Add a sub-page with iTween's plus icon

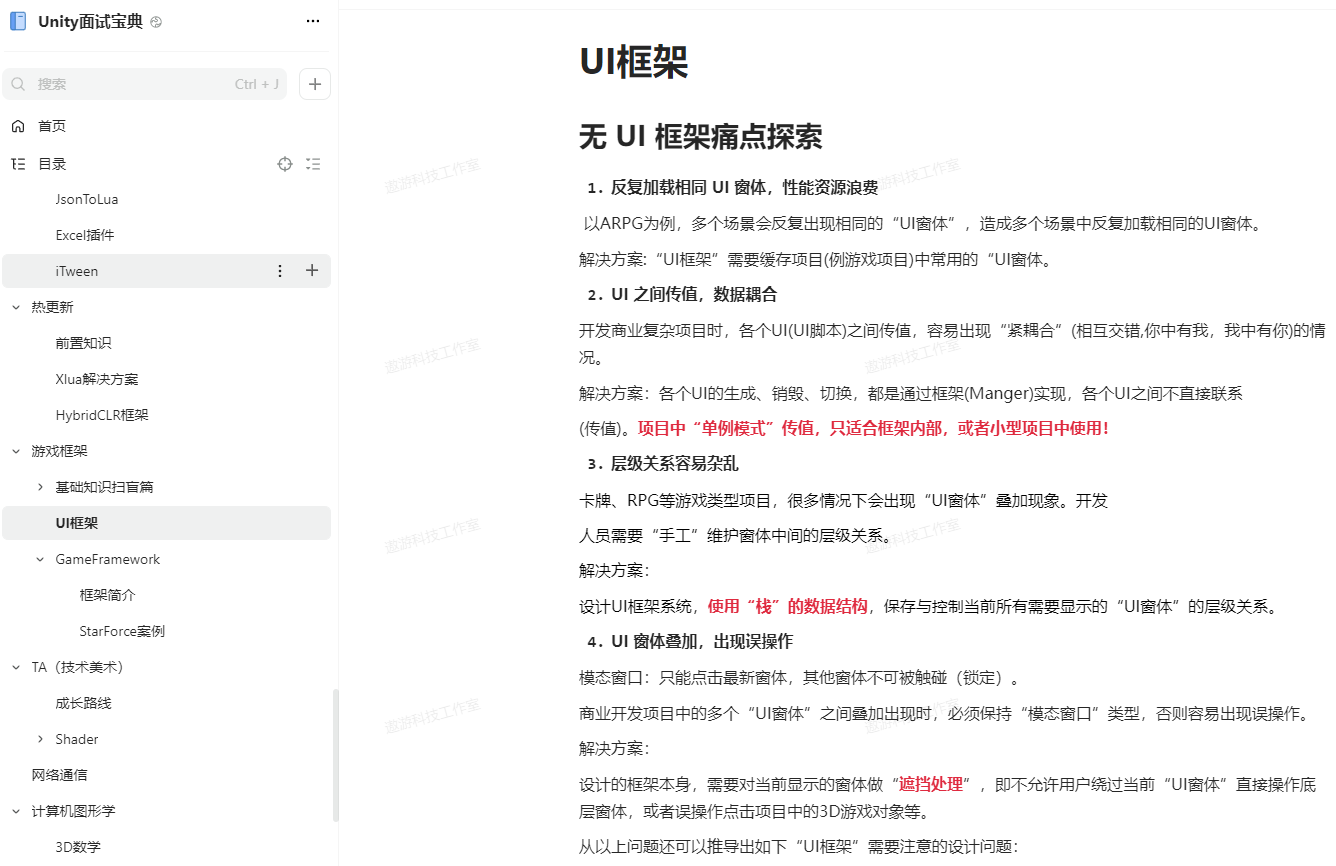point(312,271)
